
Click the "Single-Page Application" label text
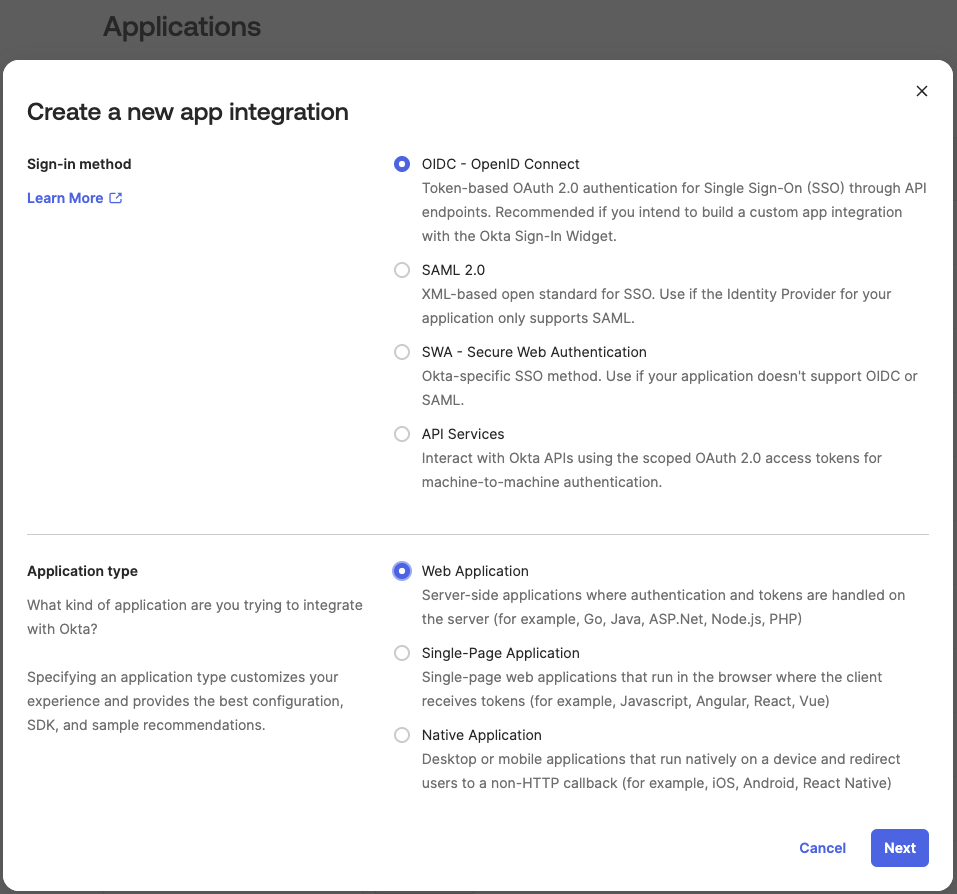pyautogui.click(x=500, y=653)
